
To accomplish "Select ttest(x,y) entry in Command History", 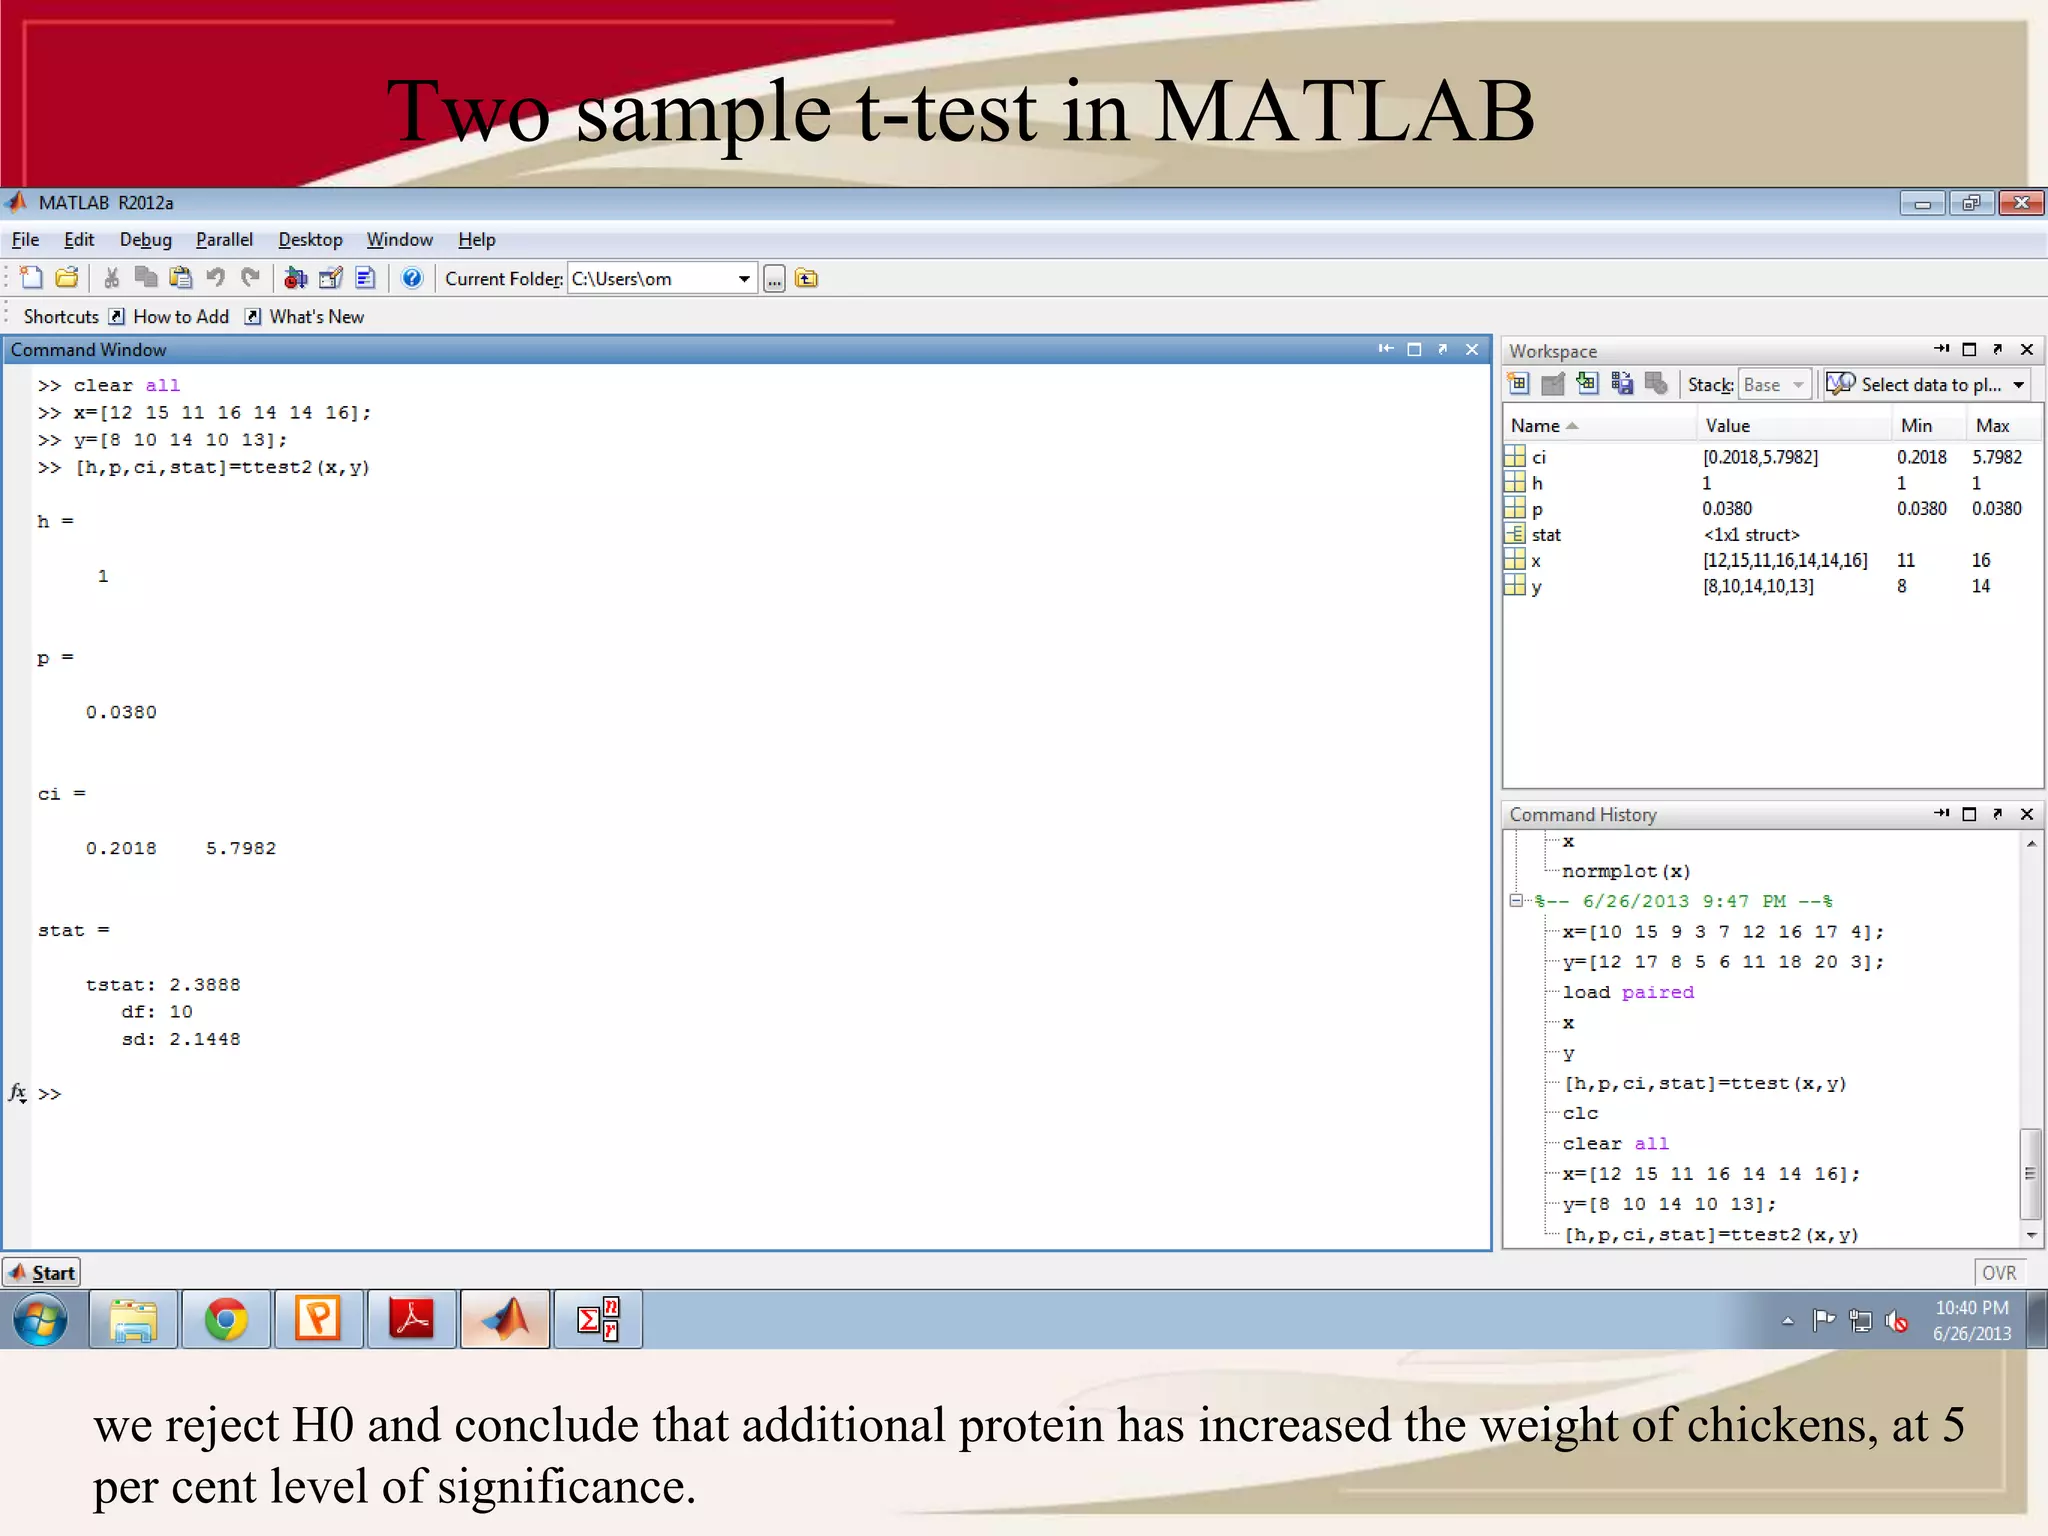I will [x=1705, y=1084].
